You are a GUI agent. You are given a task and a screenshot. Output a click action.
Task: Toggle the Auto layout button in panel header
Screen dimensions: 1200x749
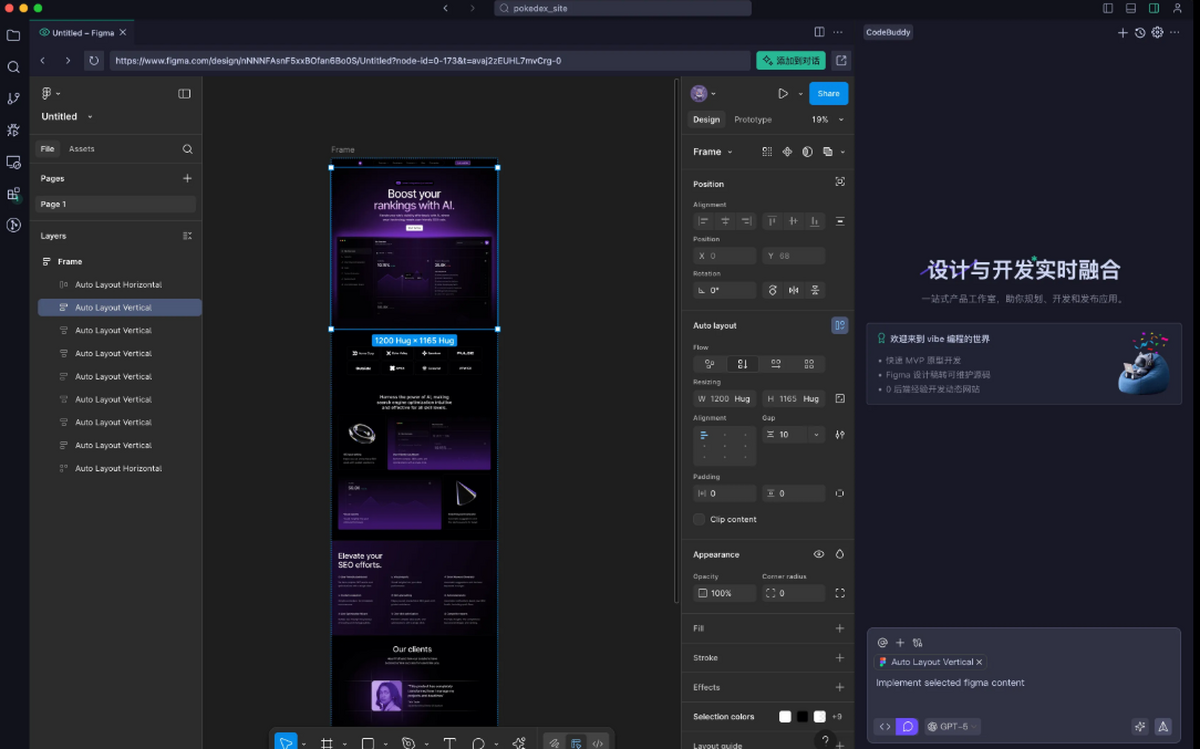click(839, 325)
